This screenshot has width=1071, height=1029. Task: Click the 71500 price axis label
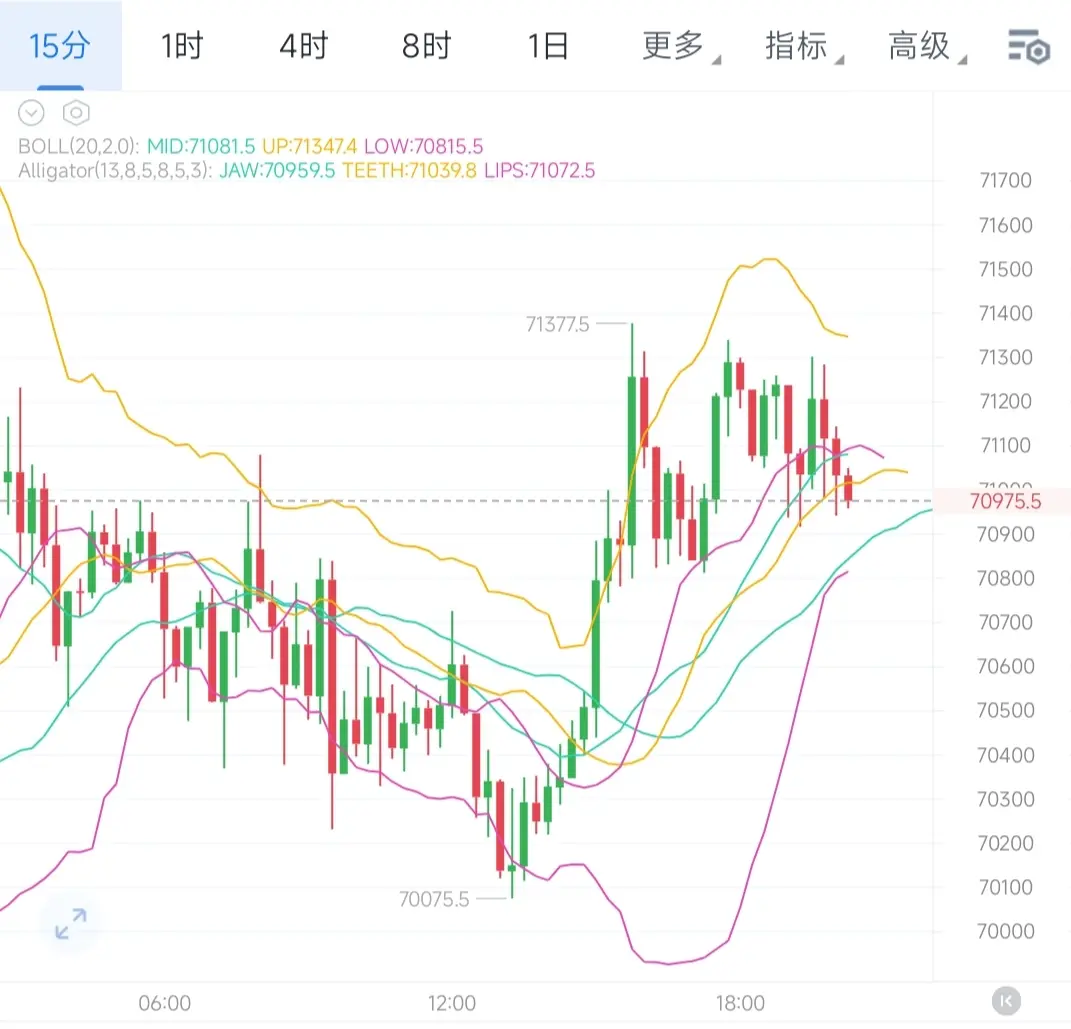pos(1005,269)
